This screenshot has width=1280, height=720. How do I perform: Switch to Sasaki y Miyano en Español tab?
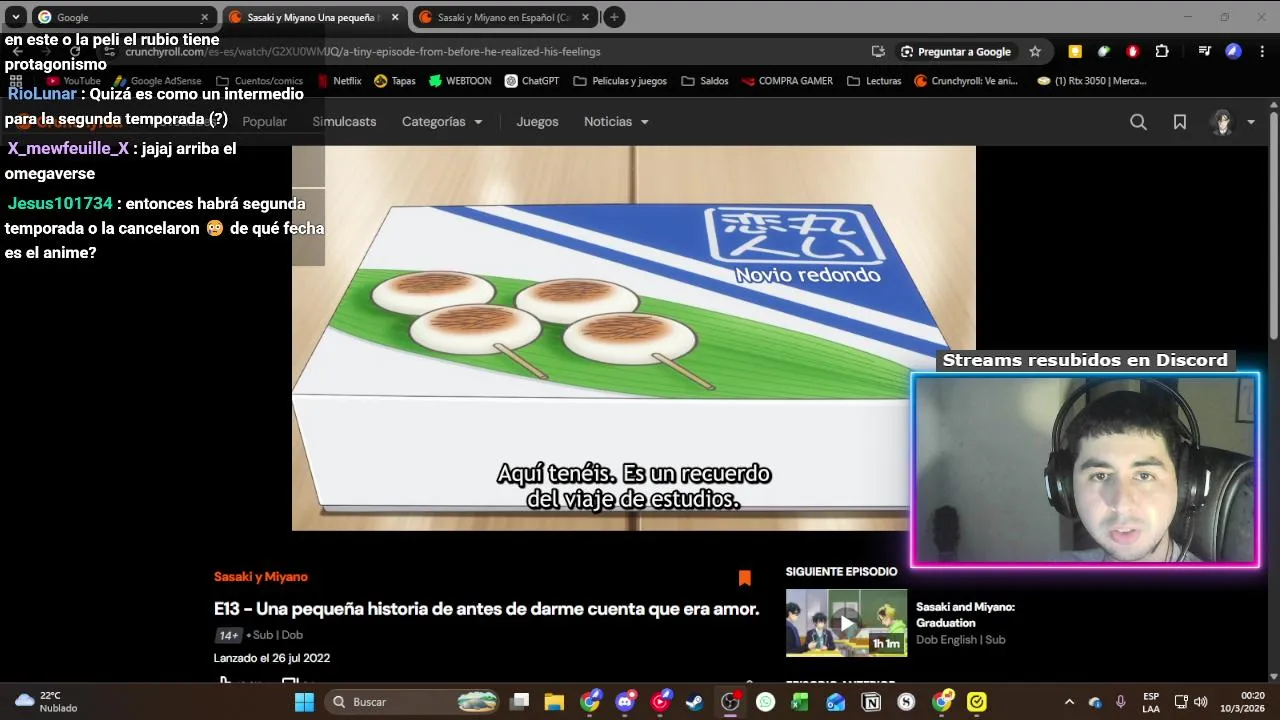click(503, 17)
